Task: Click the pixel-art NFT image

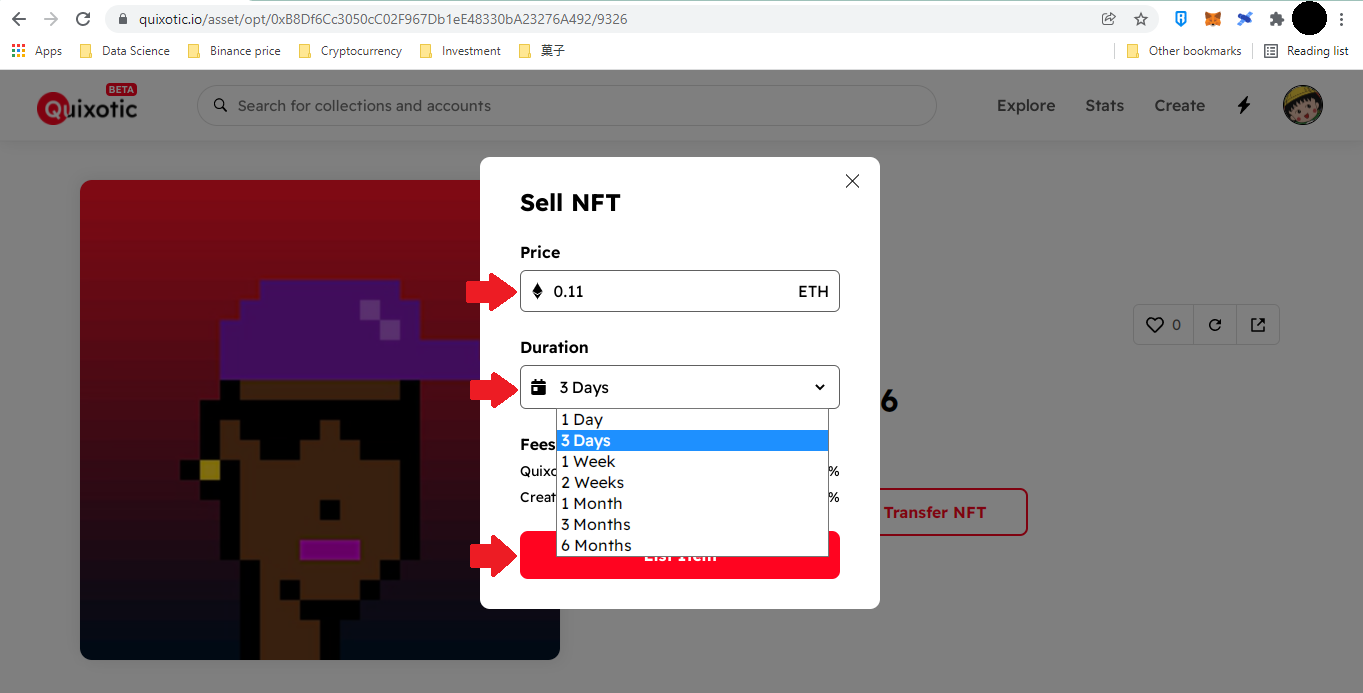Action: (320, 420)
